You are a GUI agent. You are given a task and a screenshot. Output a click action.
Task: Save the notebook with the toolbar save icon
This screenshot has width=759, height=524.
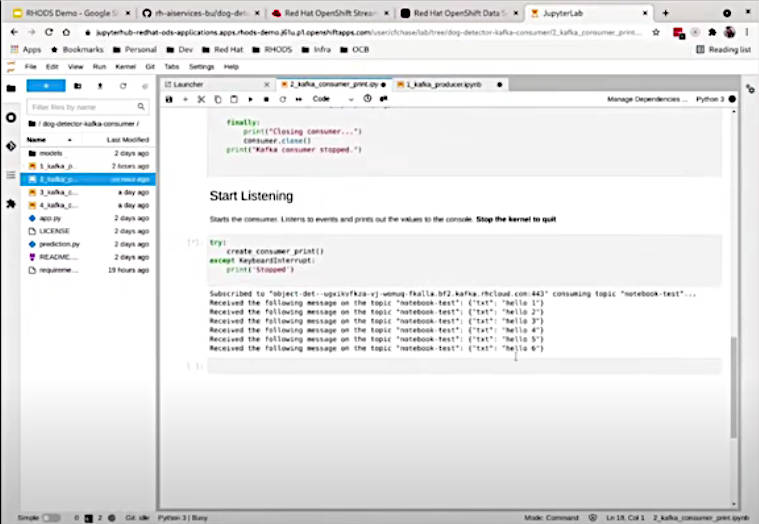pos(169,99)
